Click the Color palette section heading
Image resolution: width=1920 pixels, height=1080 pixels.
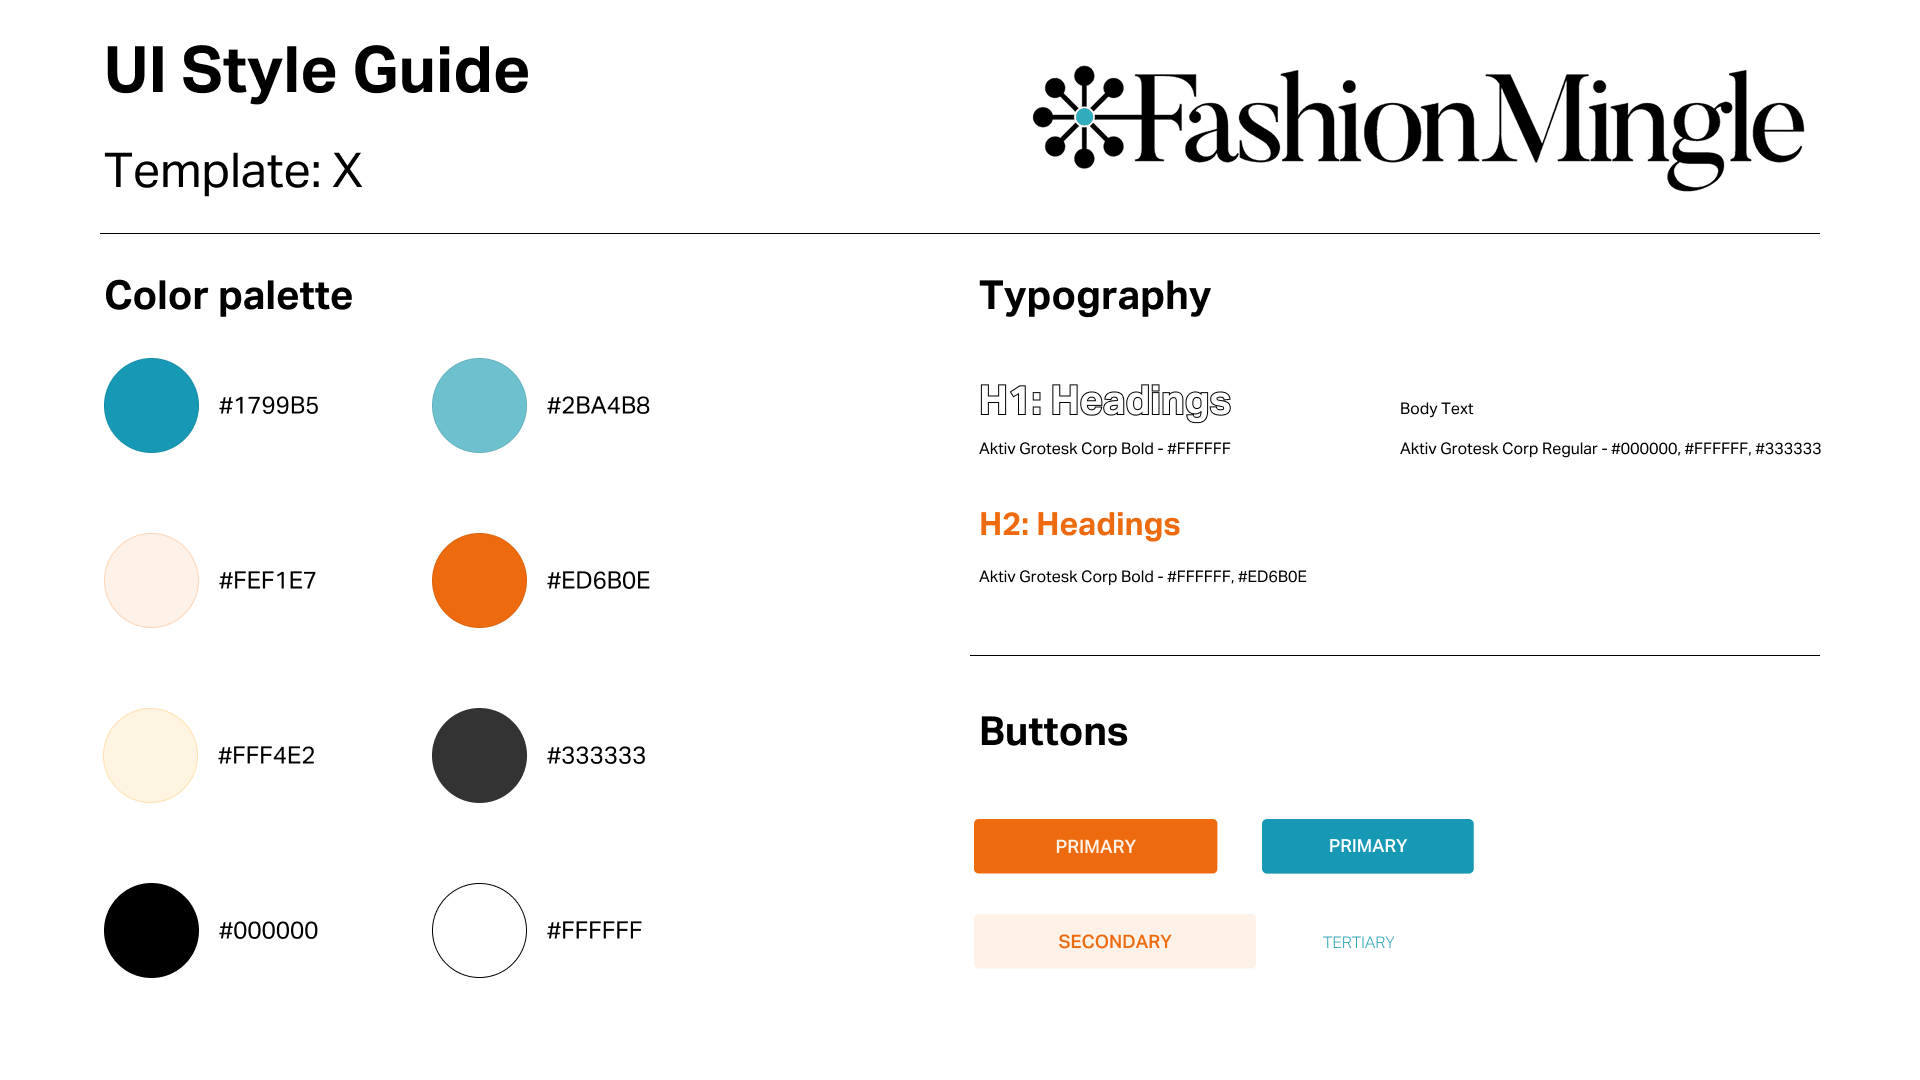click(228, 296)
